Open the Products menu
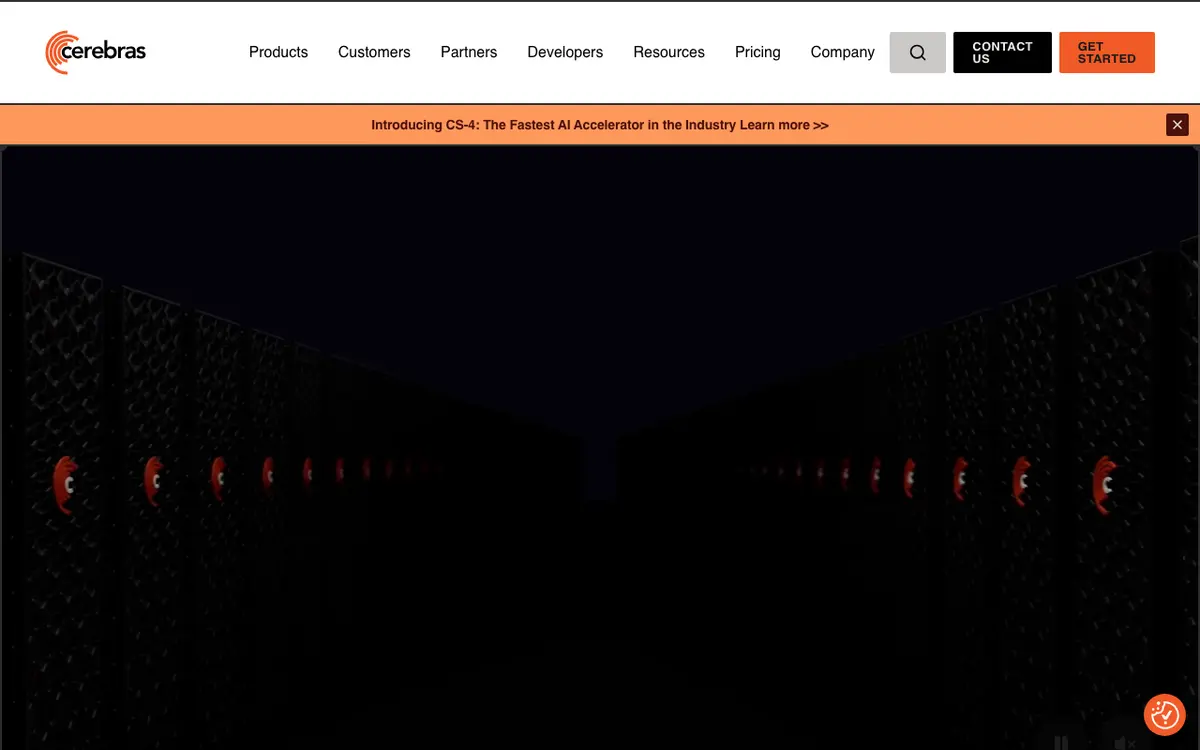 pyautogui.click(x=278, y=52)
